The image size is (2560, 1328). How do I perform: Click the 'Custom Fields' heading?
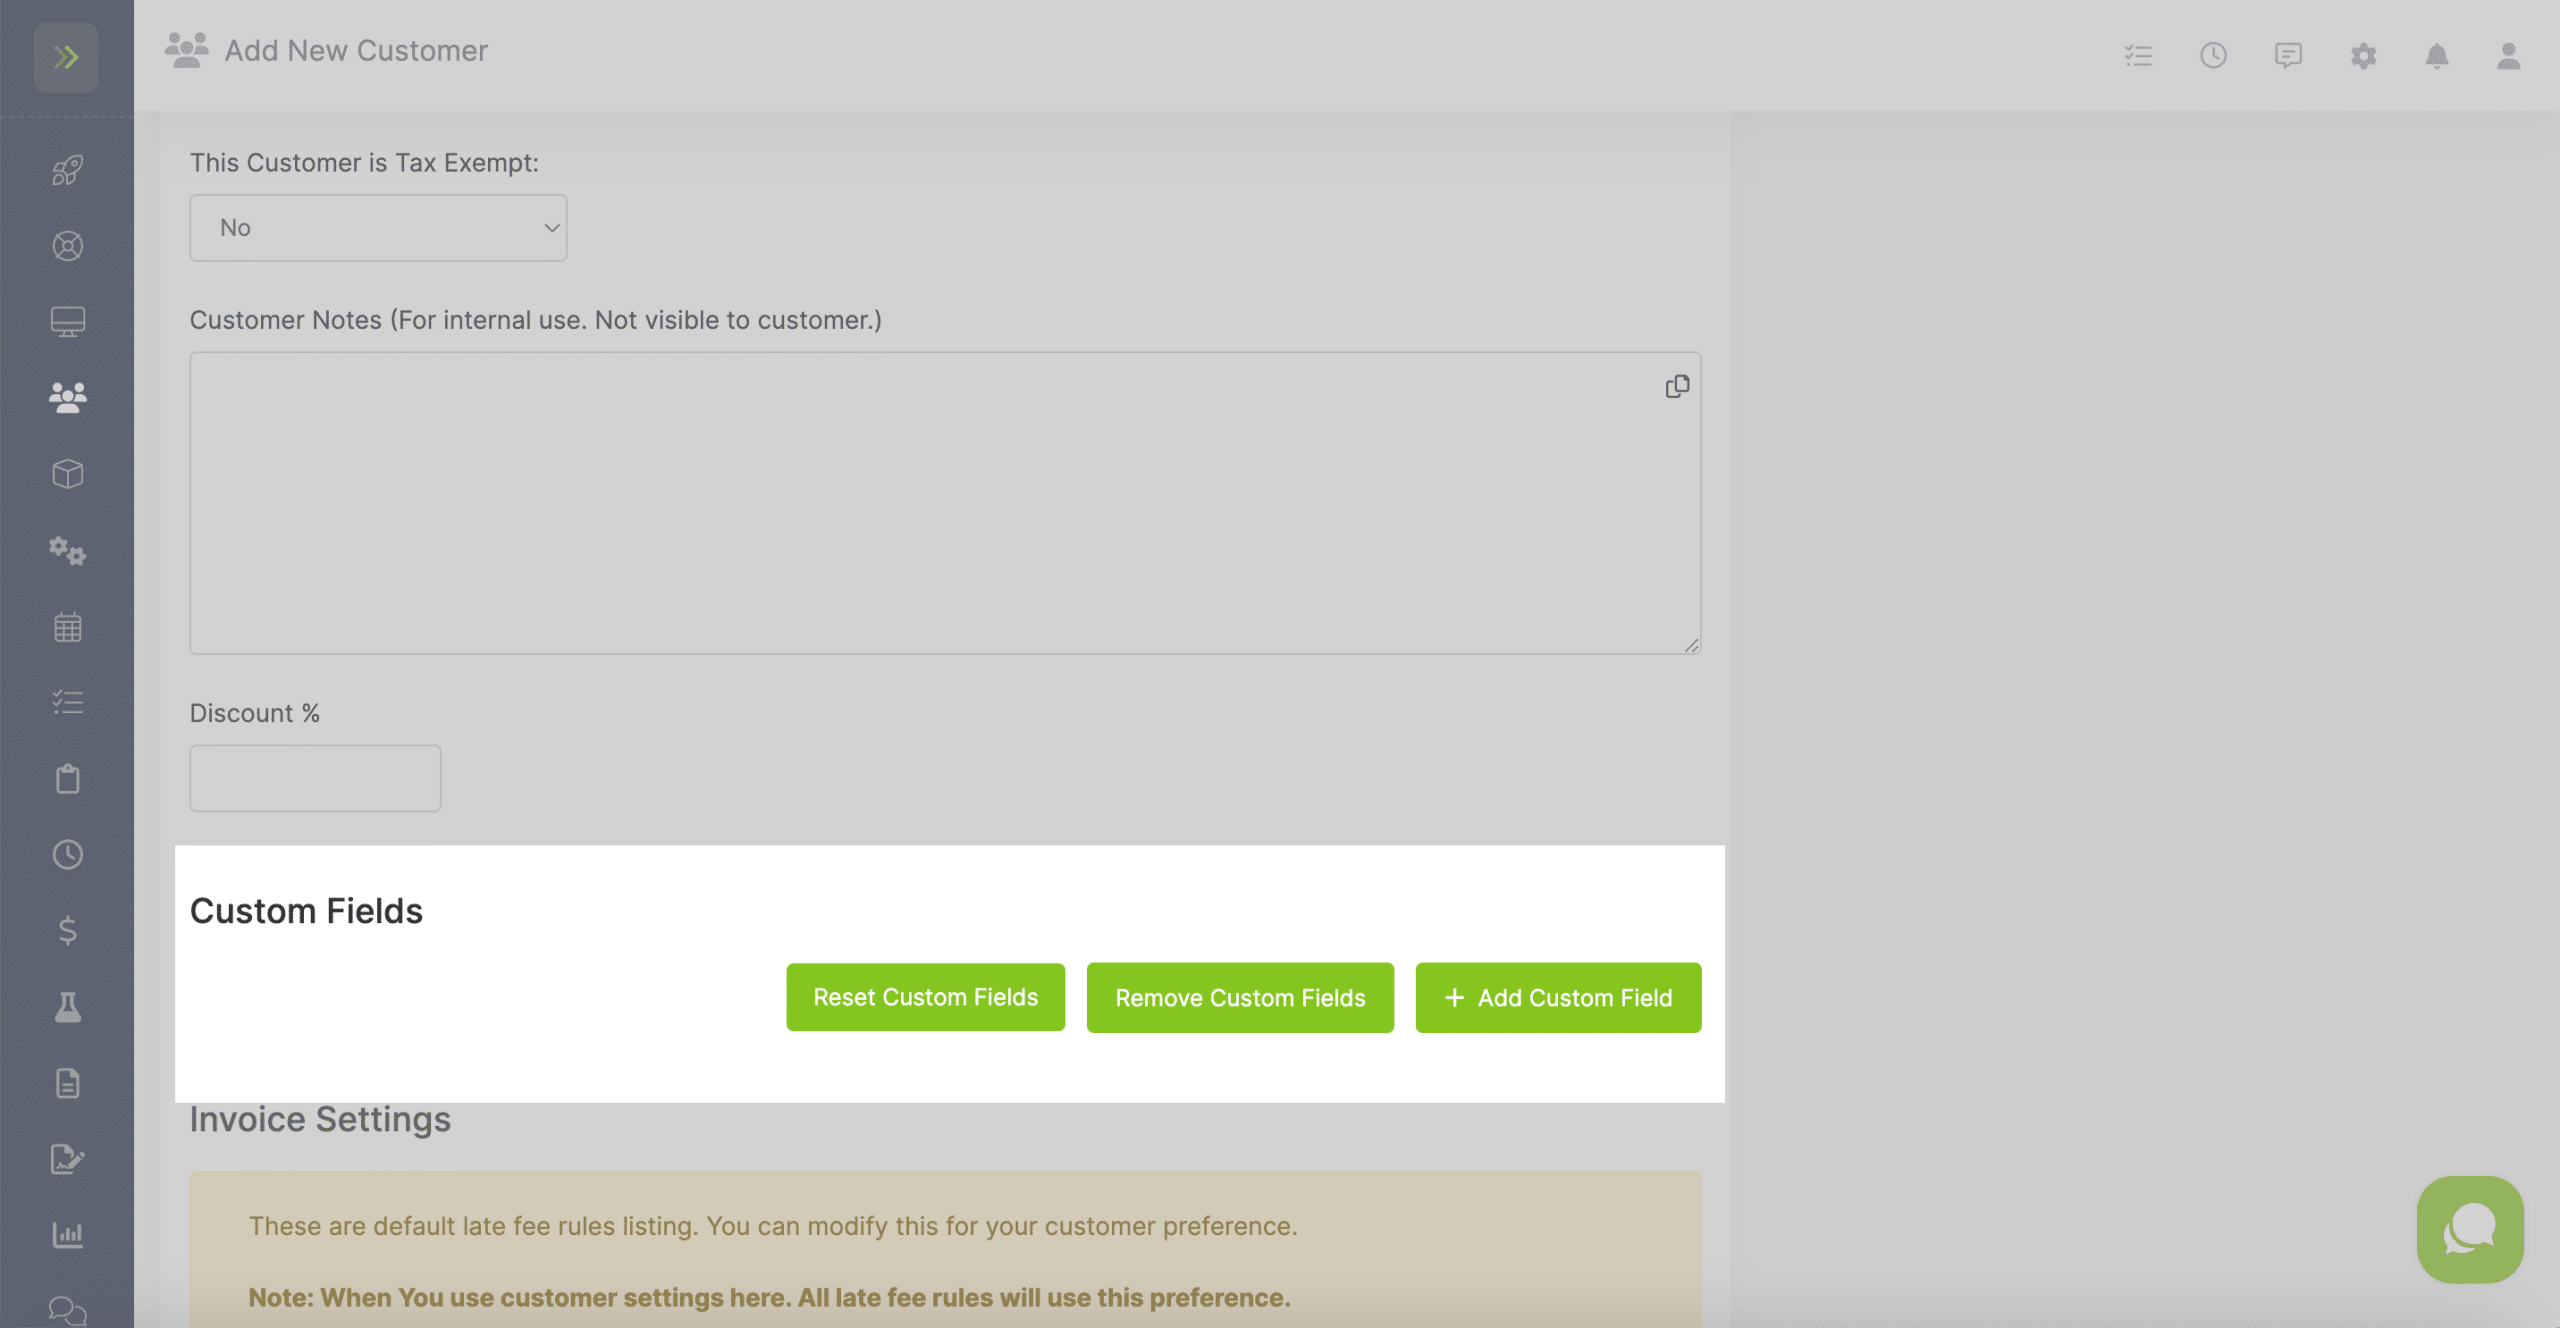pos(306,911)
